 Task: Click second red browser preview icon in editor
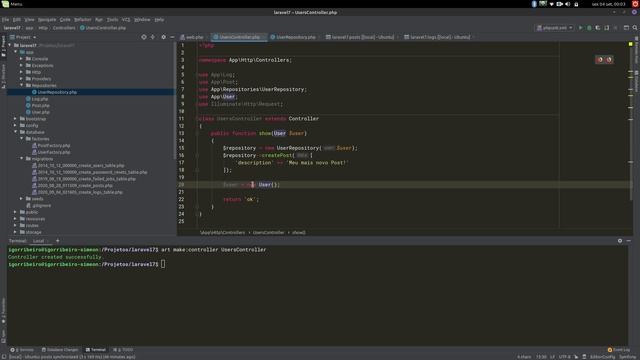[609, 60]
